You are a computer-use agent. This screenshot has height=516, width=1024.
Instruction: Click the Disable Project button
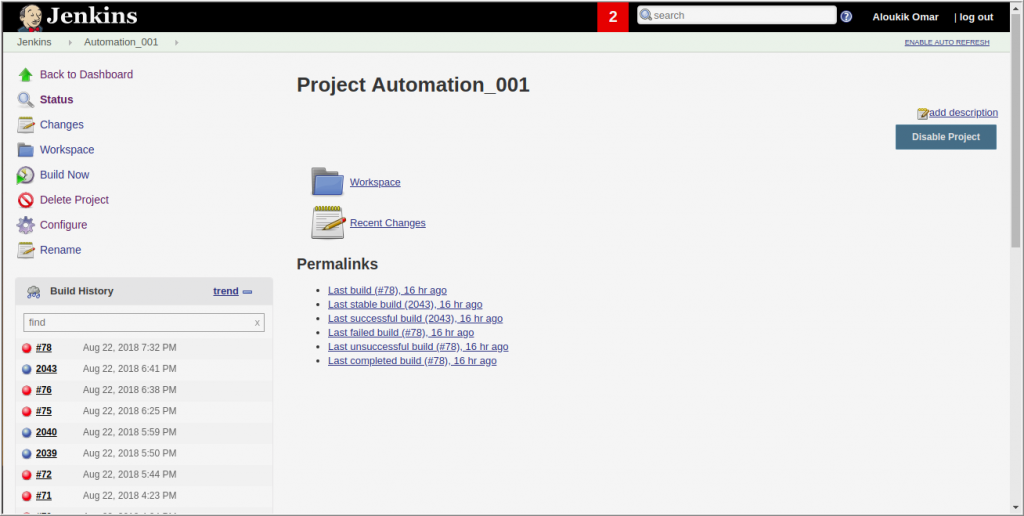pos(946,137)
